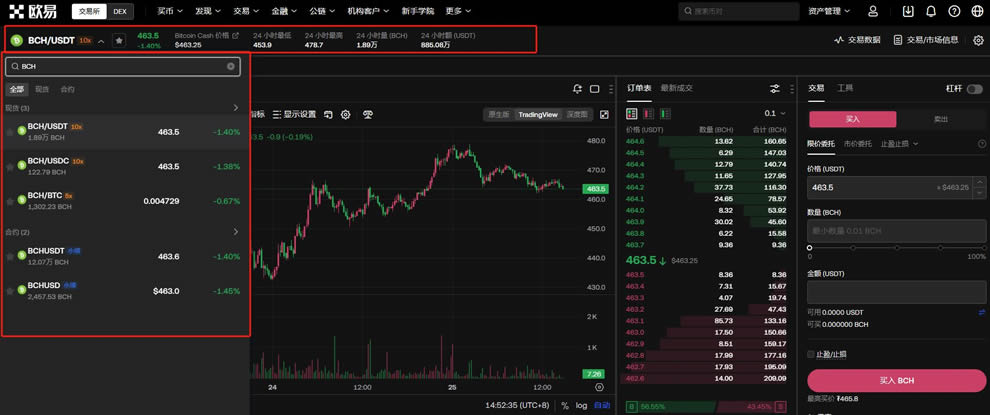Open the user account profile icon
The height and width of the screenshot is (415, 990).
click(x=873, y=12)
